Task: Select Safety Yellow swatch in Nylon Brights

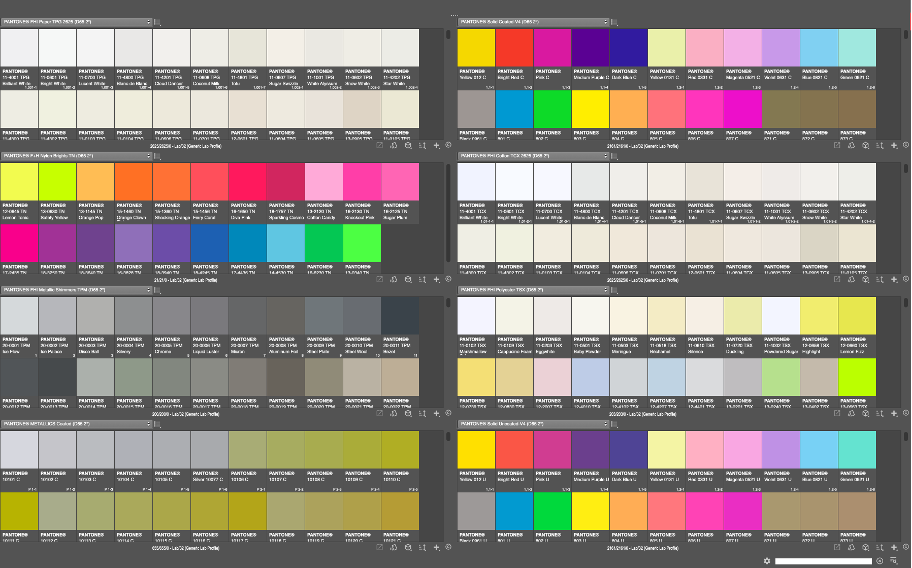Action: coord(57,182)
